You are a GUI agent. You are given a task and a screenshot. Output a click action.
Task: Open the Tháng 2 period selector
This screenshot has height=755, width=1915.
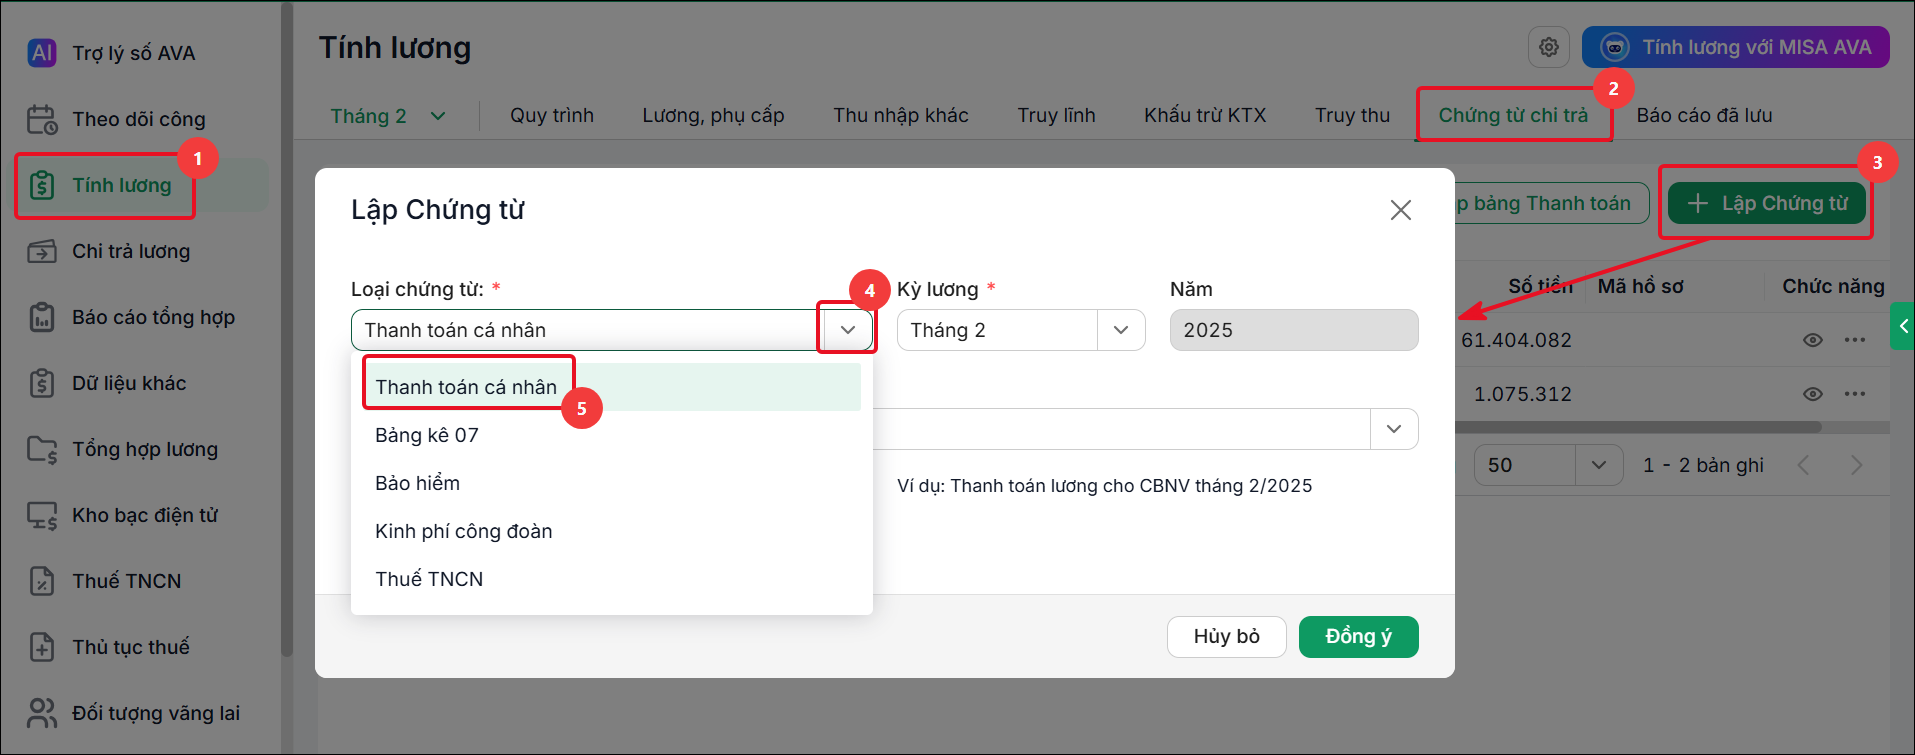(388, 116)
